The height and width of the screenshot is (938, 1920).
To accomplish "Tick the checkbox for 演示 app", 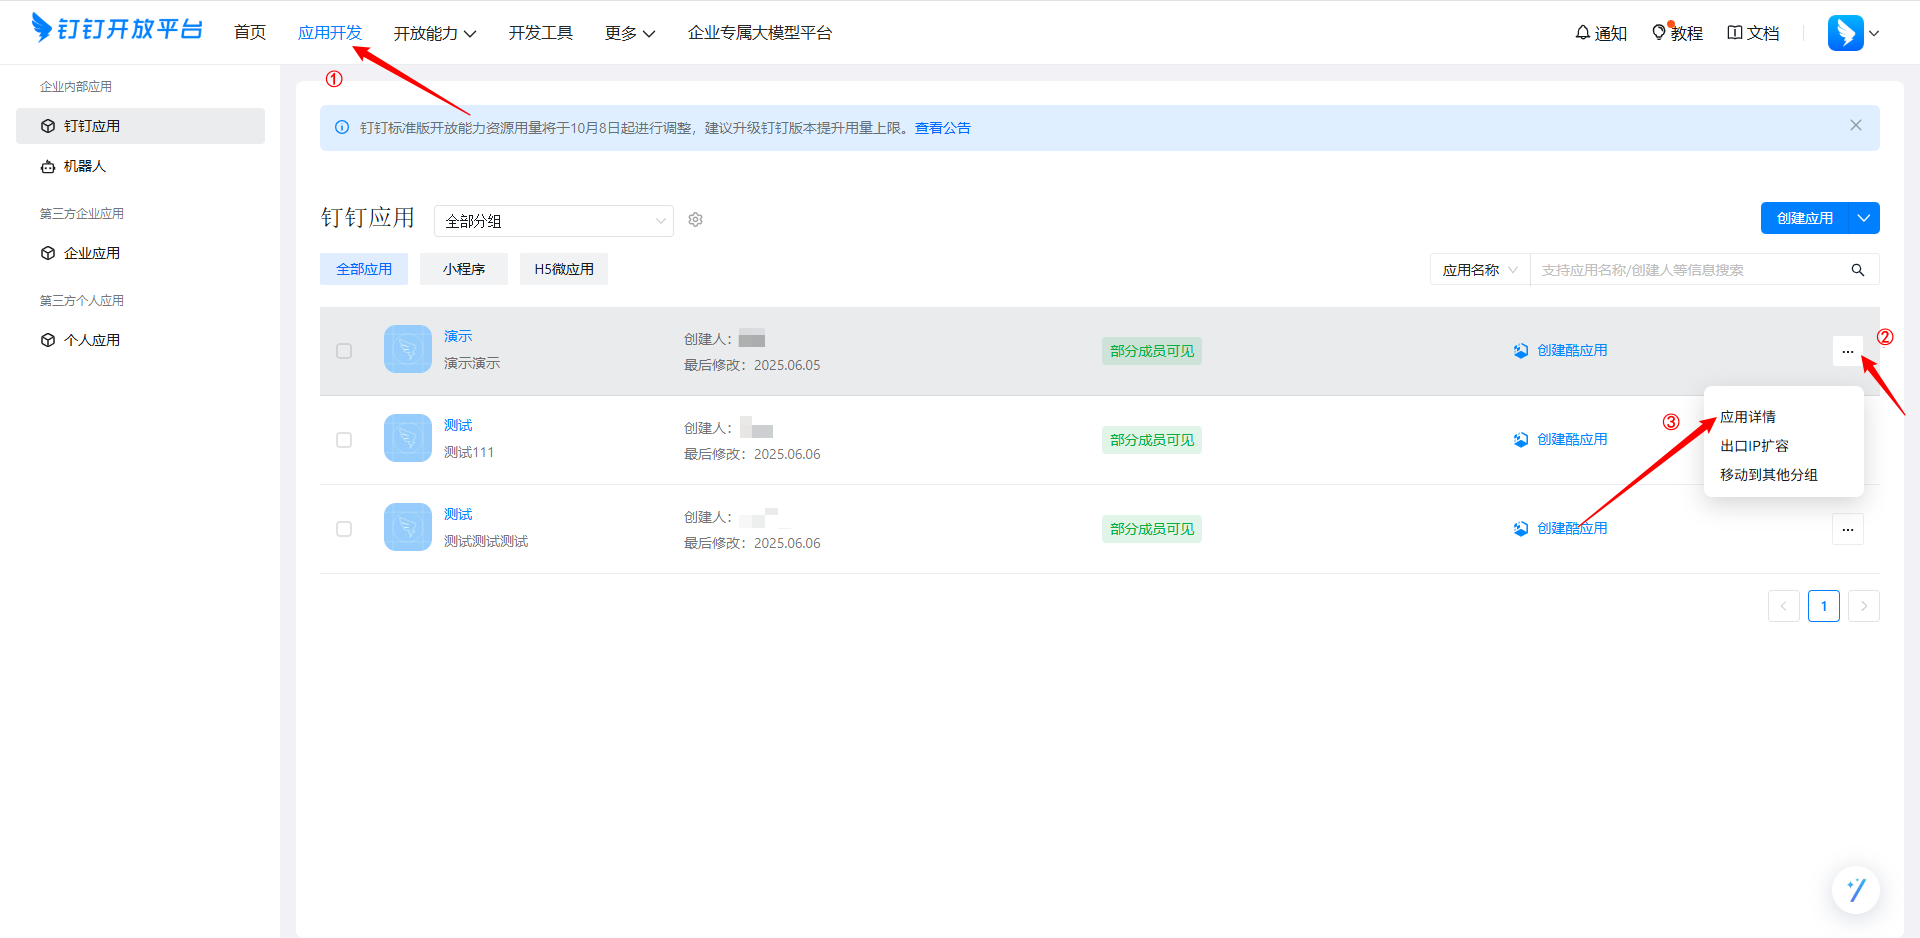I will pyautogui.click(x=344, y=351).
